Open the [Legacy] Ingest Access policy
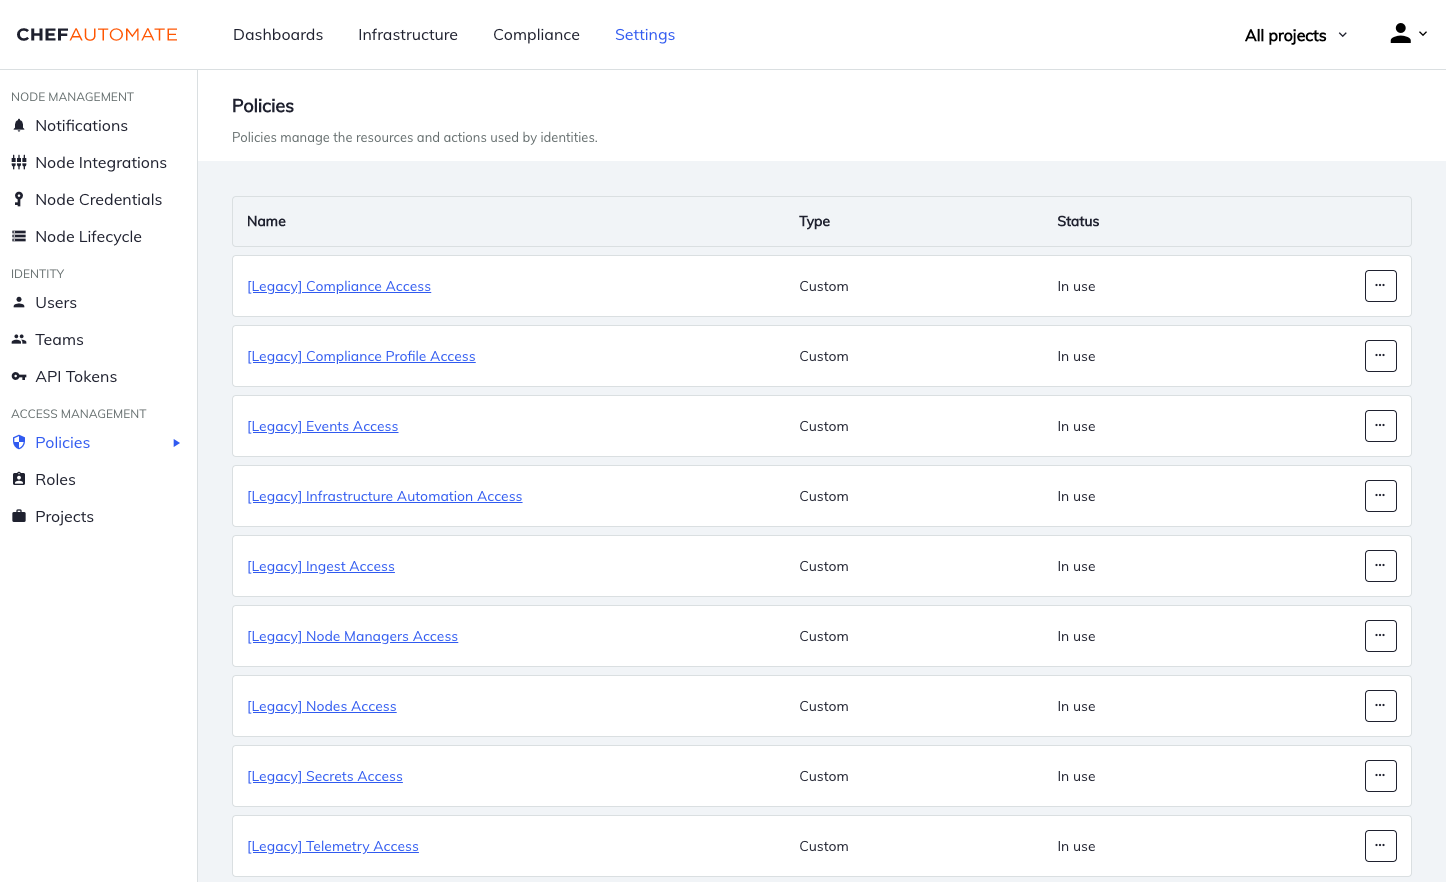The image size is (1446, 882). click(320, 566)
